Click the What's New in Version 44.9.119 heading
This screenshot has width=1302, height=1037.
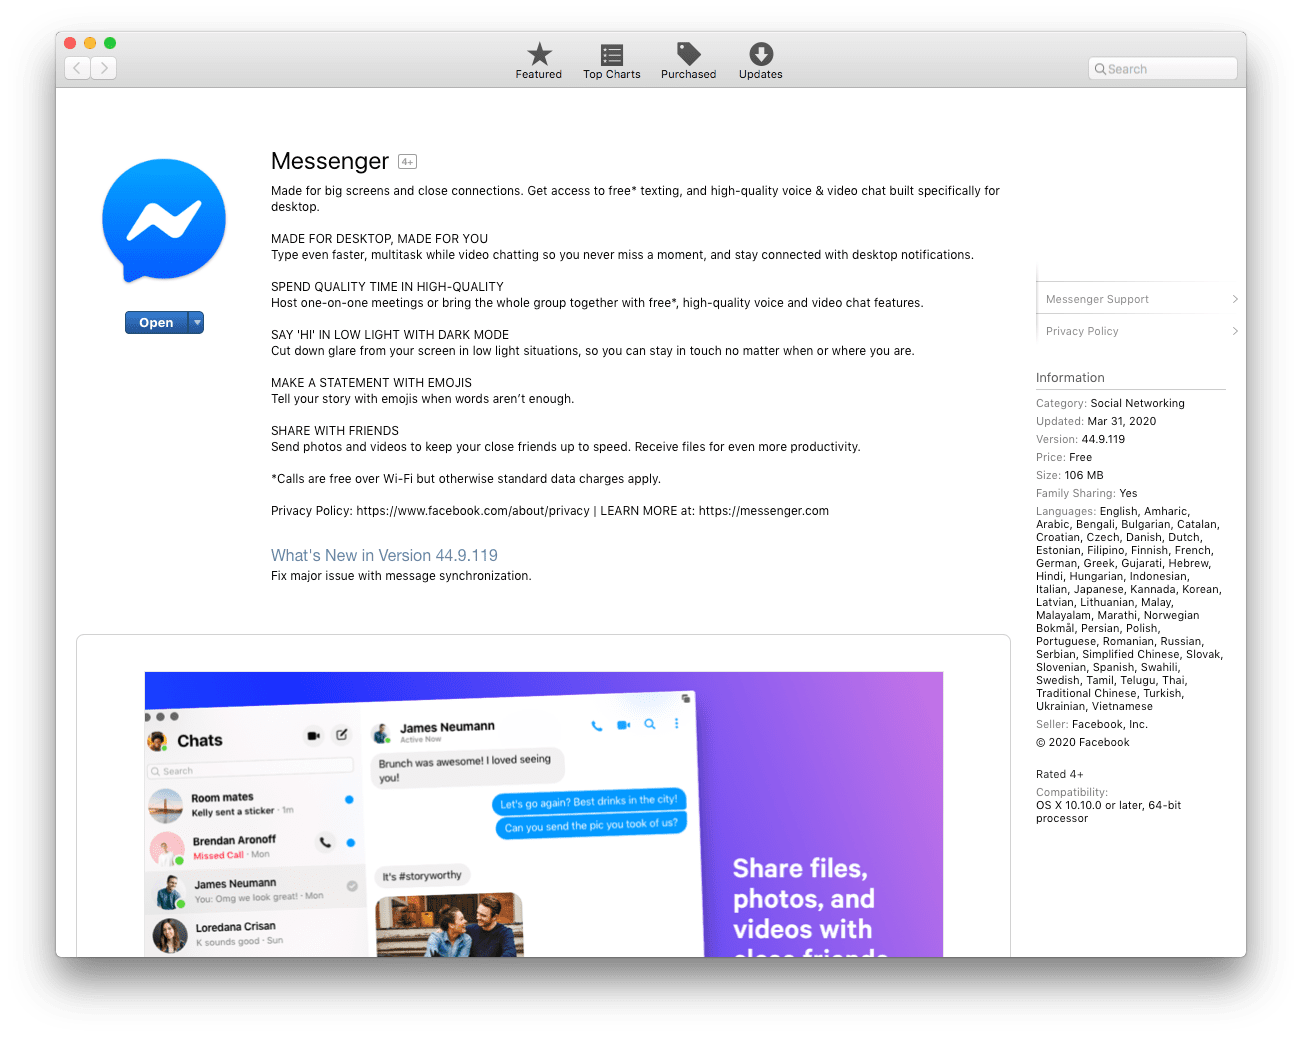[x=384, y=555]
